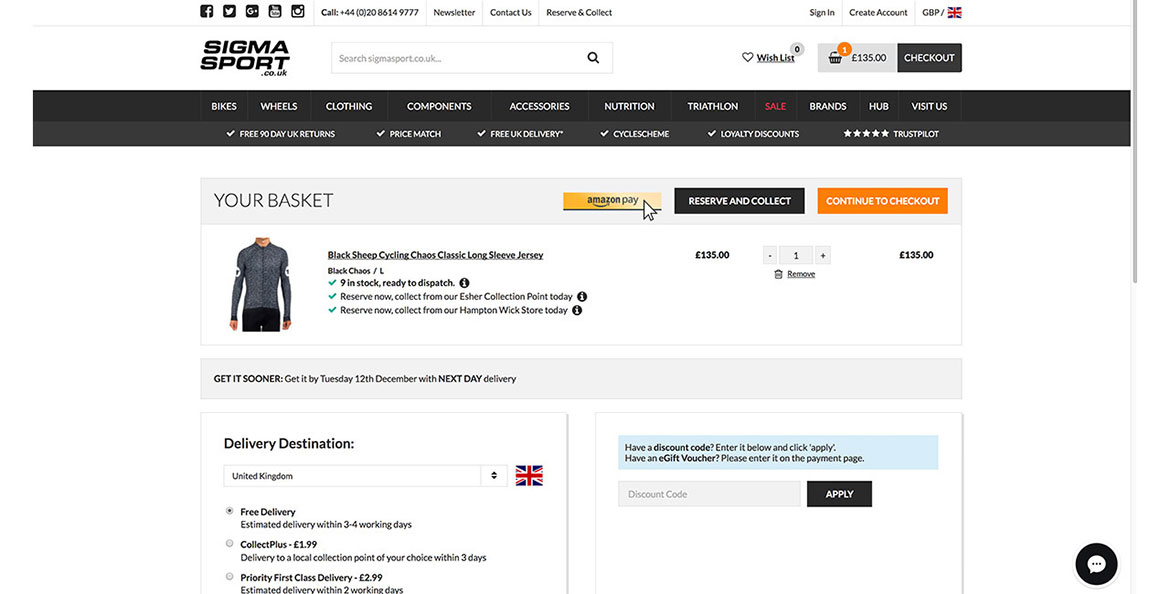Decrease jersey quantity with minus
Image resolution: width=1170 pixels, height=594 pixels.
(770, 255)
